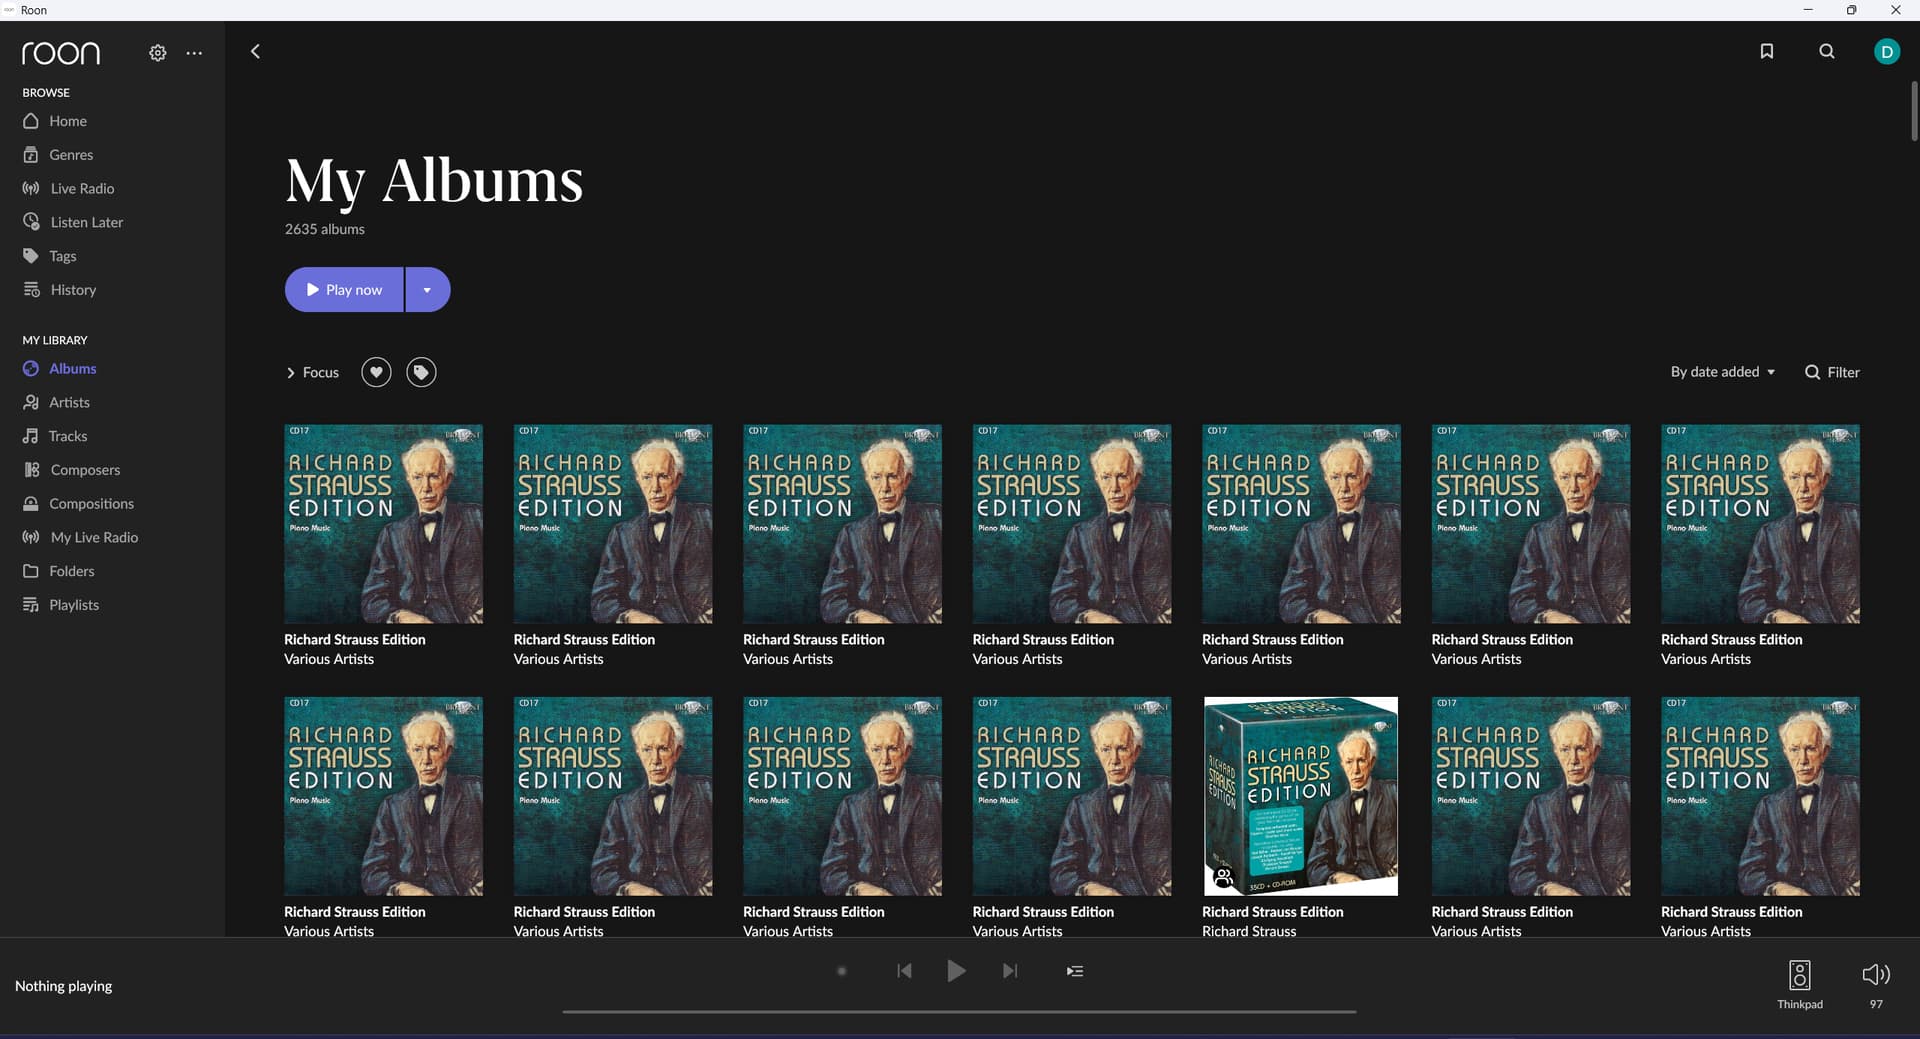Open the Richard Strauss Edition box set thumbnail
The width and height of the screenshot is (1920, 1039).
pos(1300,796)
